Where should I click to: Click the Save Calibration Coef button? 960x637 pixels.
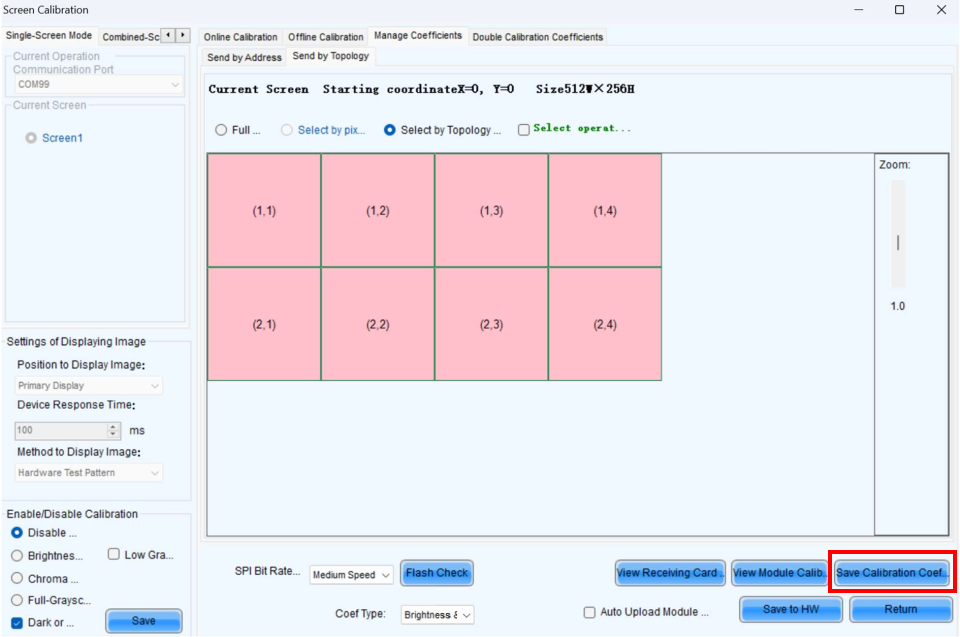[x=891, y=573]
